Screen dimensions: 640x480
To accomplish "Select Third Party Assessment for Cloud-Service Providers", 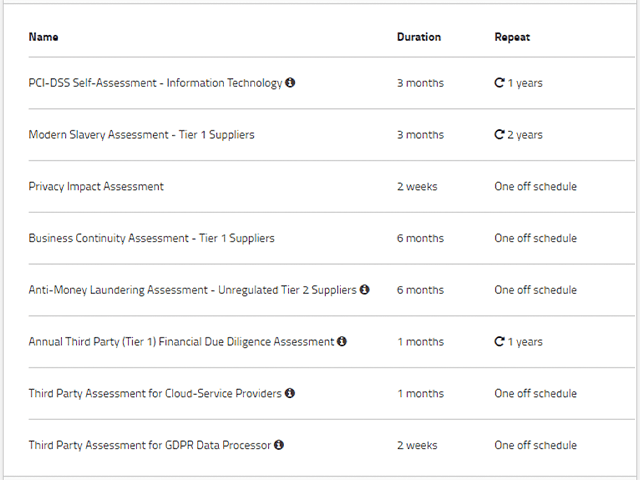I will point(155,394).
